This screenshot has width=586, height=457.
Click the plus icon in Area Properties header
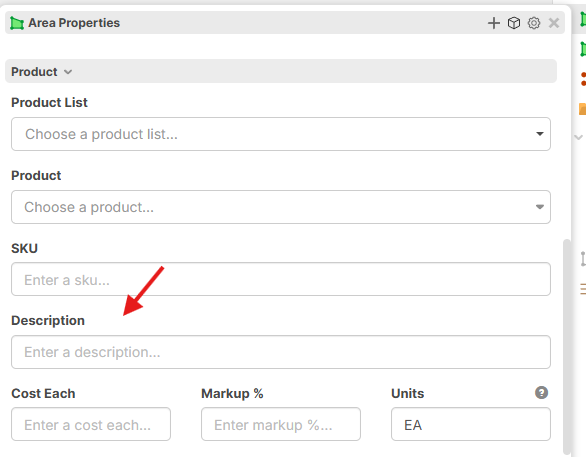coord(494,23)
